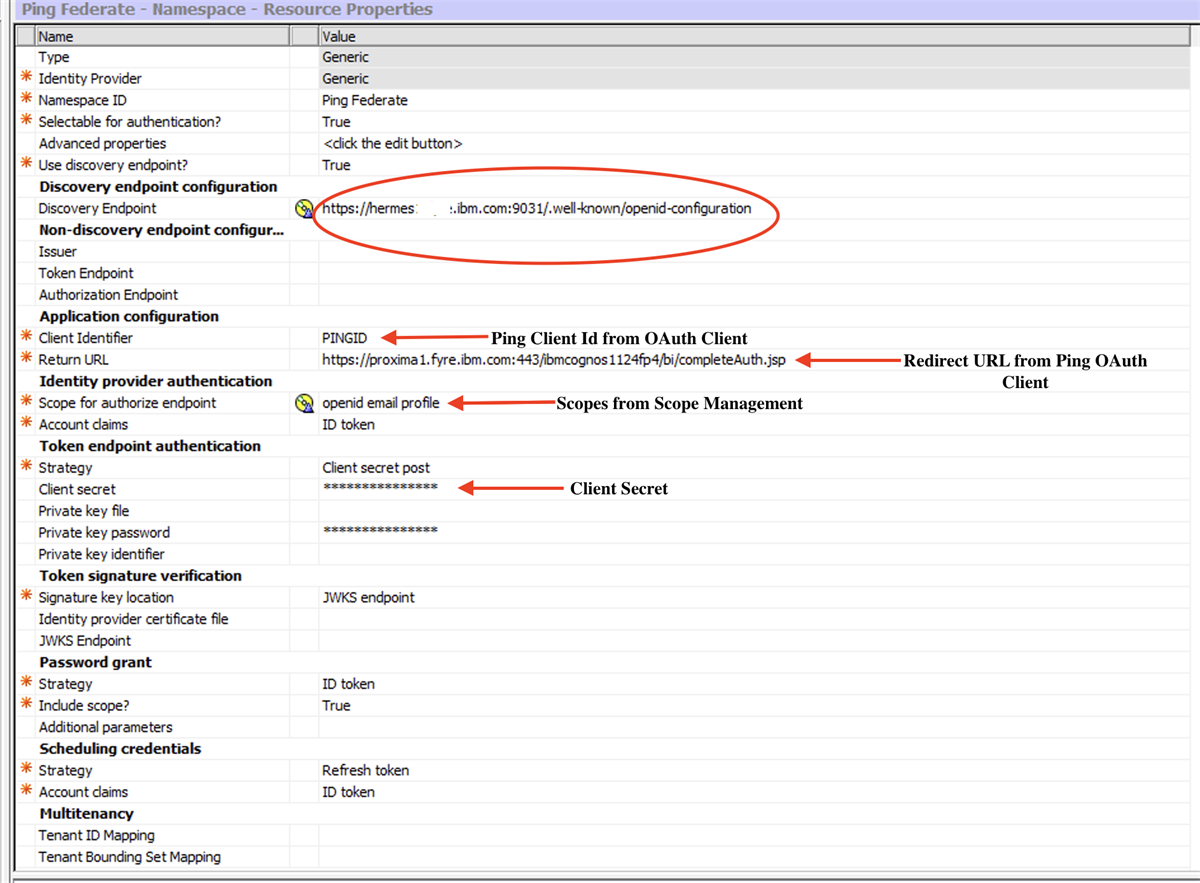Select the Client Identifier property name
The image size is (1200, 883).
point(85,338)
